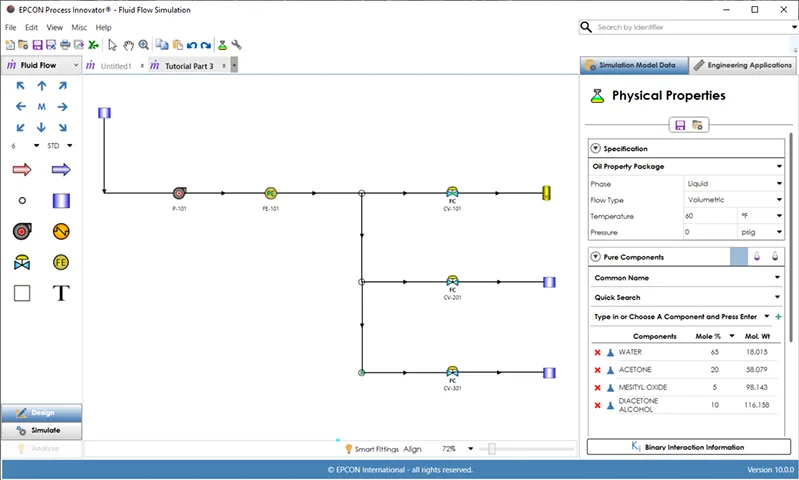Remove the WATER component with its red X

point(597,352)
